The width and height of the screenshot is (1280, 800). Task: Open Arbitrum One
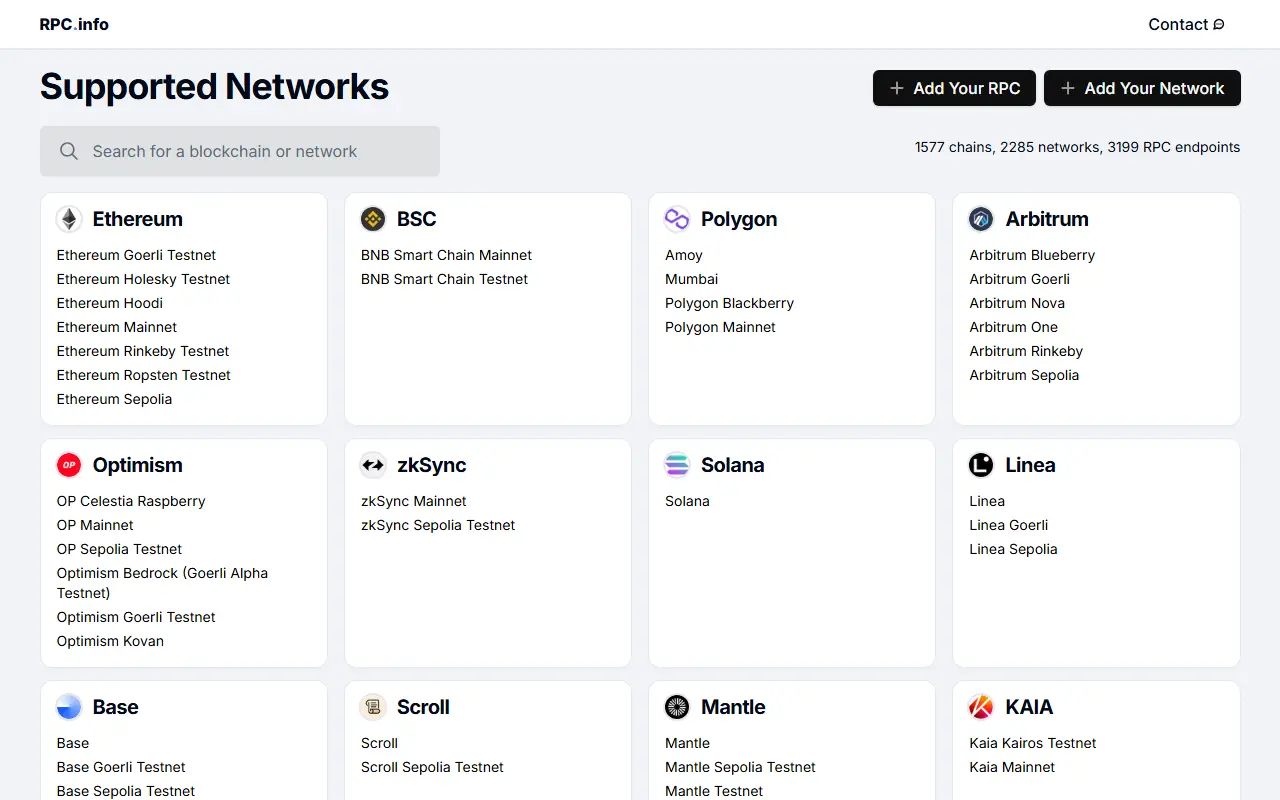[1013, 327]
